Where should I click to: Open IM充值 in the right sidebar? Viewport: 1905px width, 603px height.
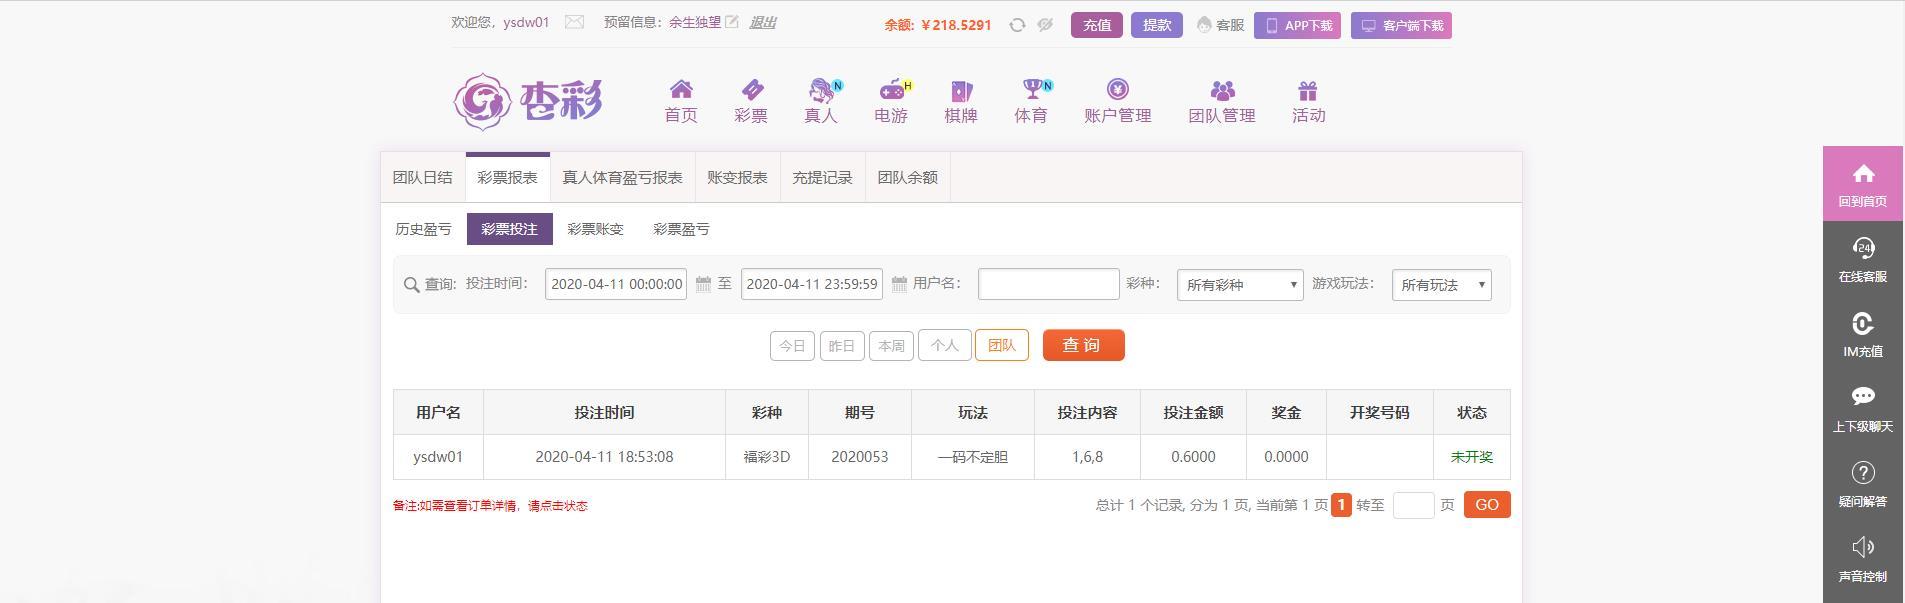point(1863,334)
